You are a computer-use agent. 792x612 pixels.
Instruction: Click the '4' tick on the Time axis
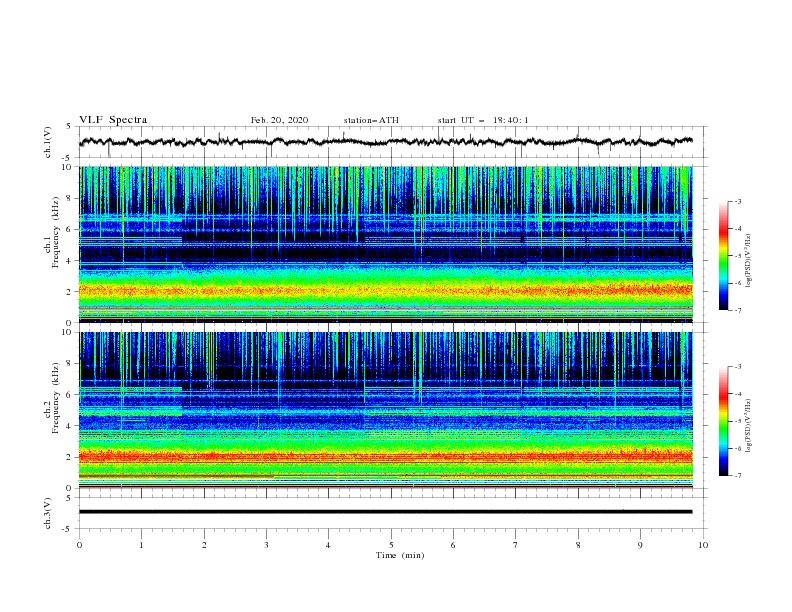328,545
